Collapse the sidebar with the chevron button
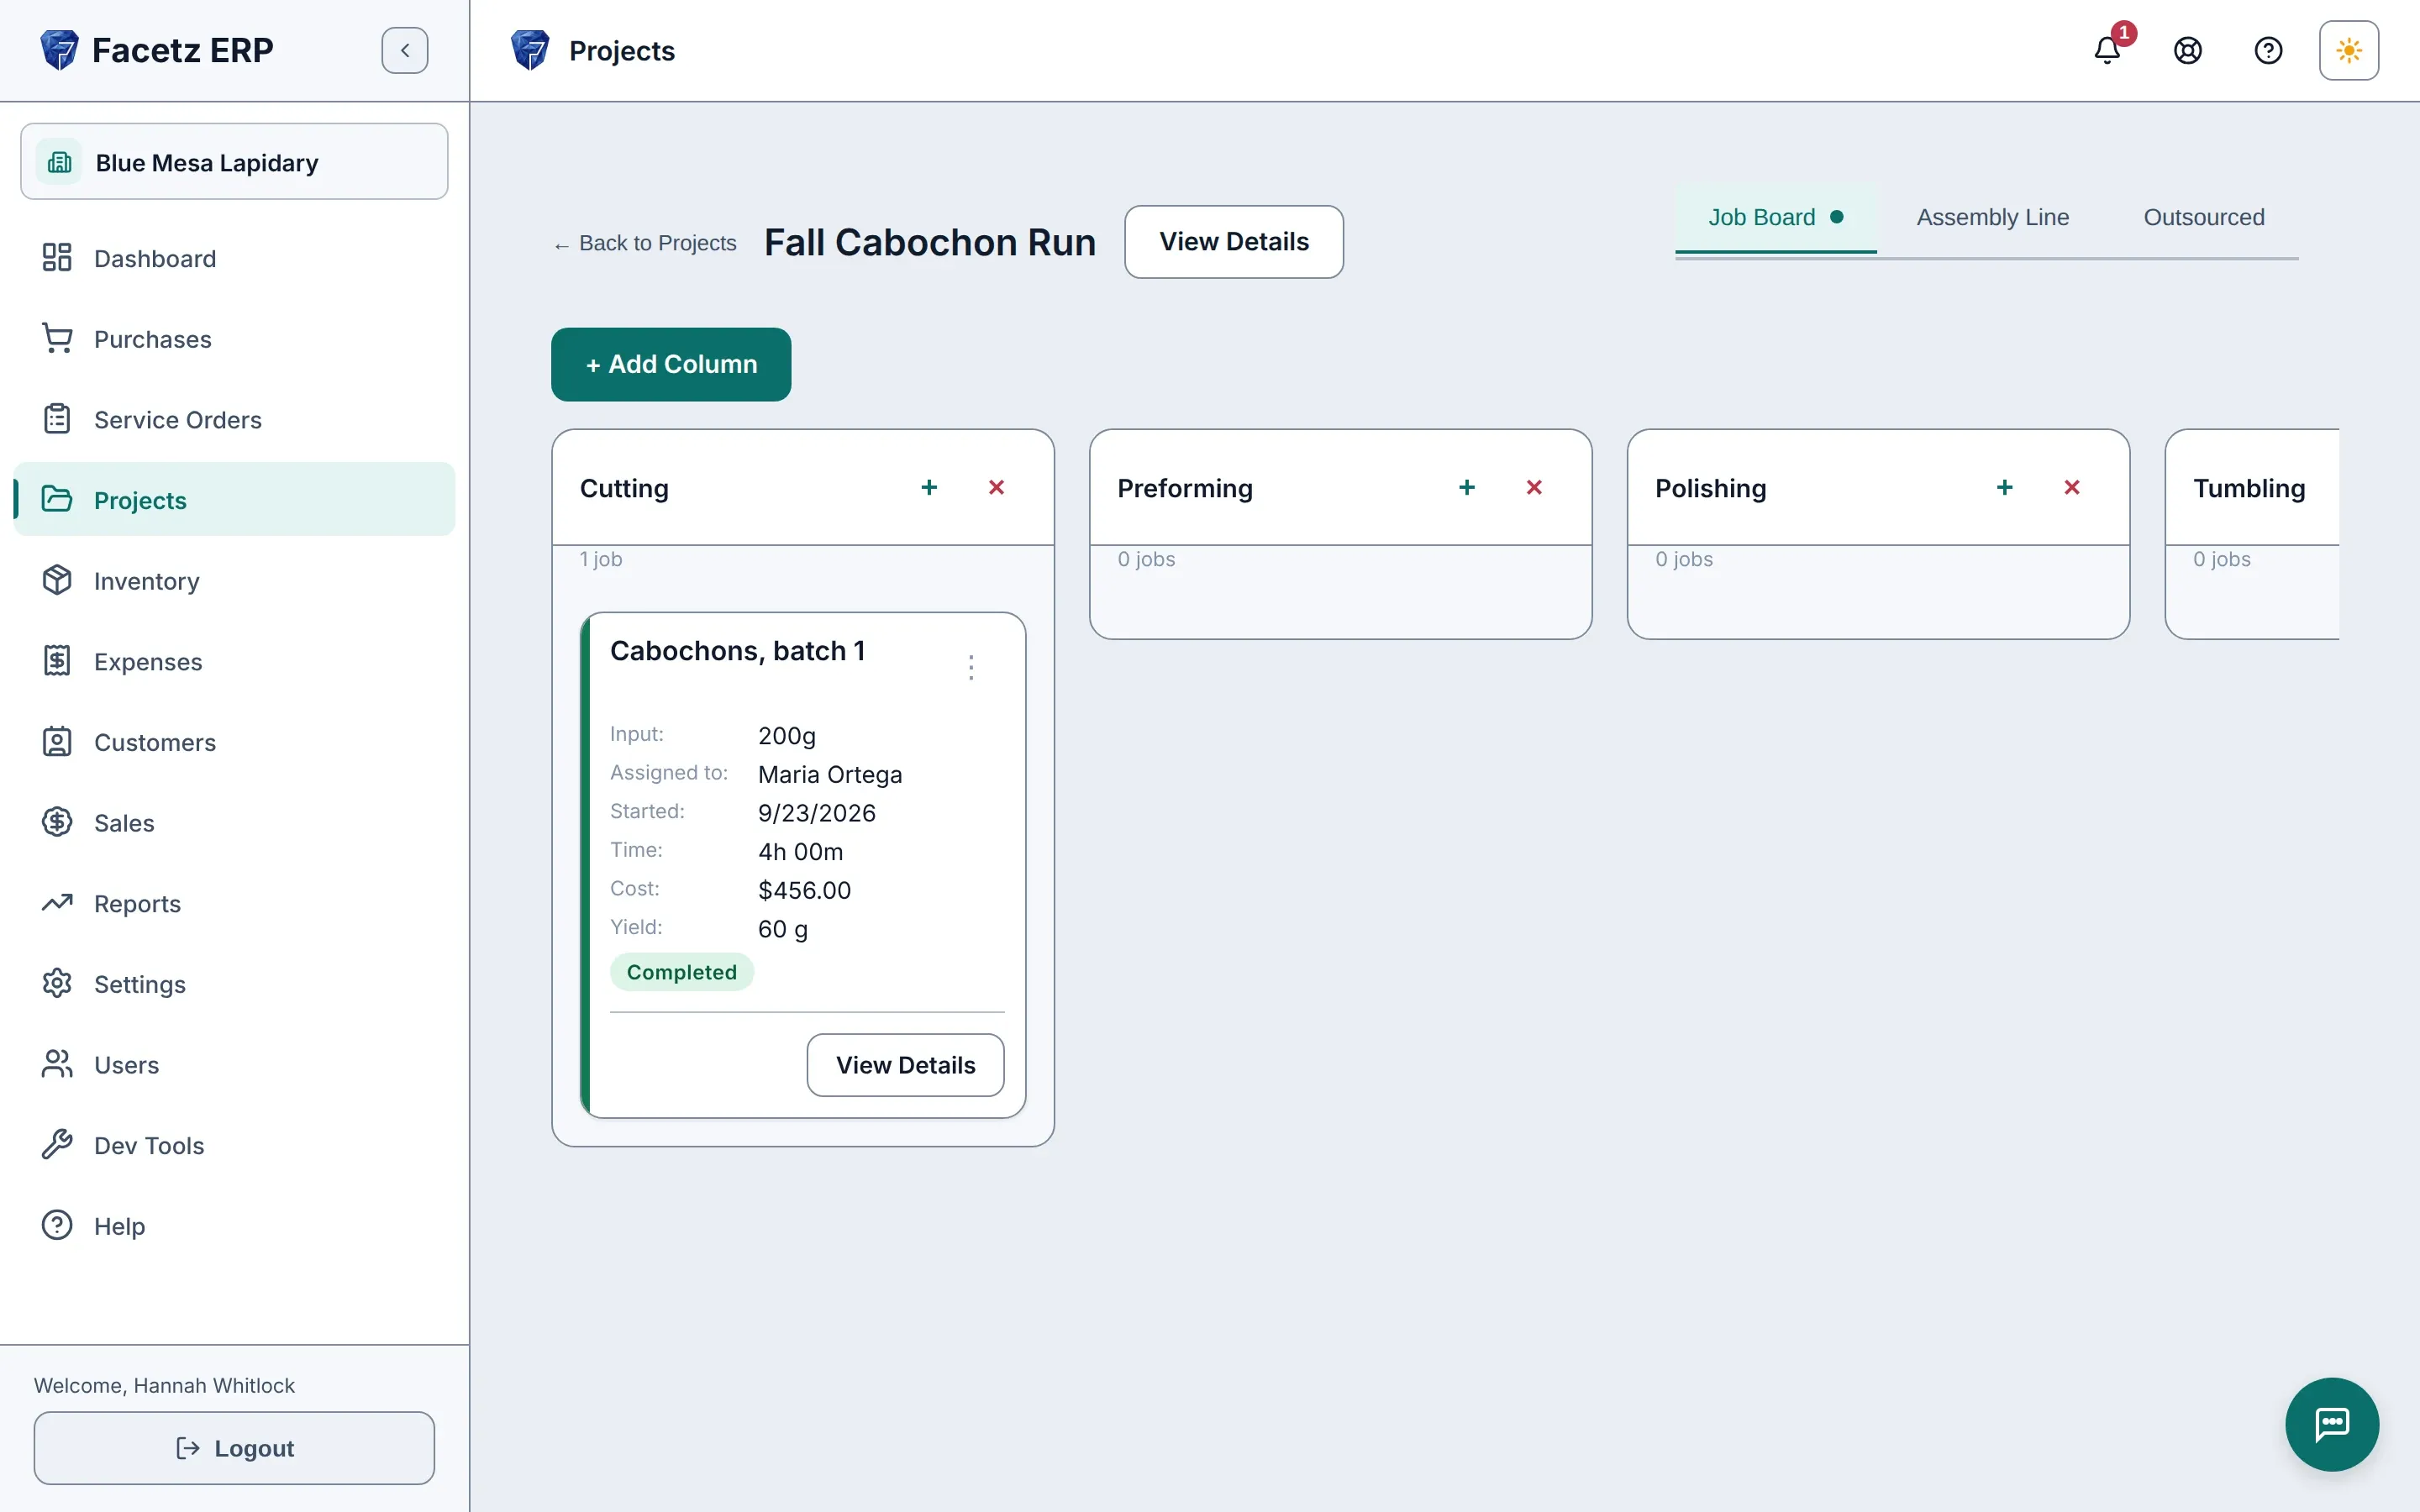The height and width of the screenshot is (1512, 2420). [x=405, y=50]
